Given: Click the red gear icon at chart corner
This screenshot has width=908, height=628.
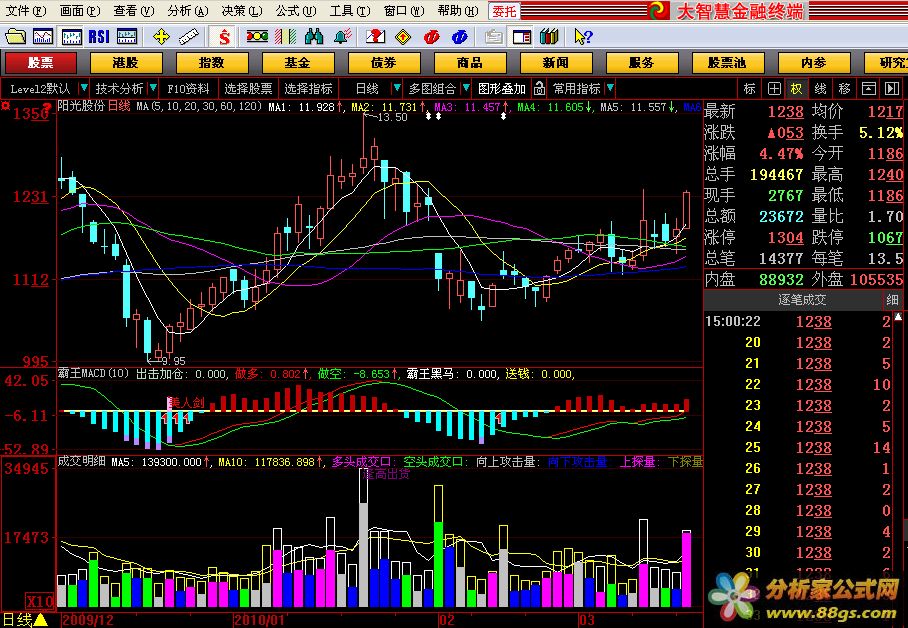Looking at the screenshot, I should 5,106.
